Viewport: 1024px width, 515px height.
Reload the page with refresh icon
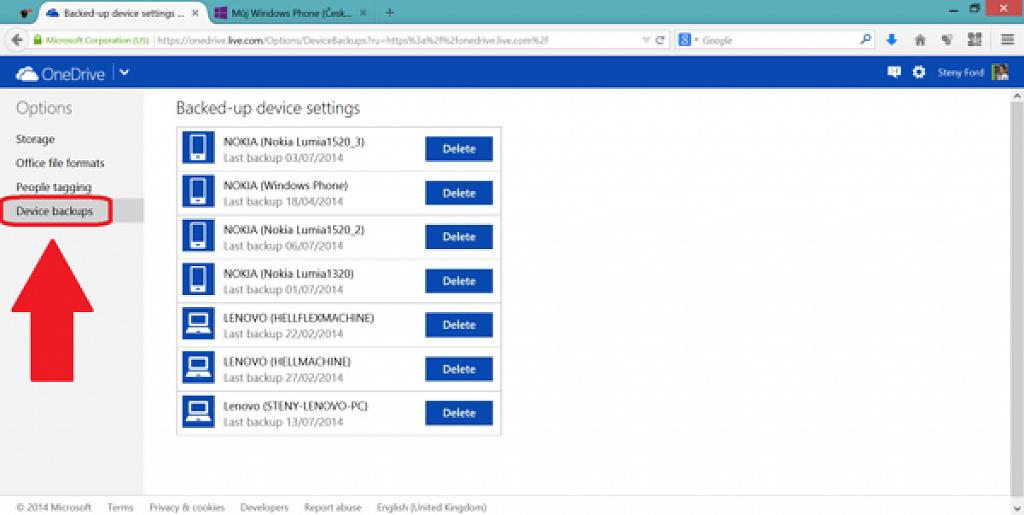[660, 40]
